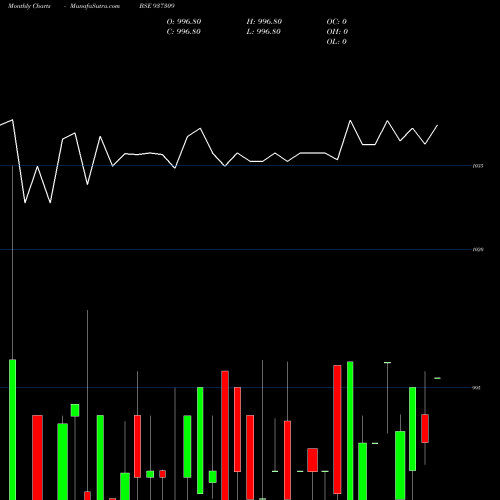Click the open value 'O: 996.80'
Viewport: 500px width, 500px height.
coord(184,22)
